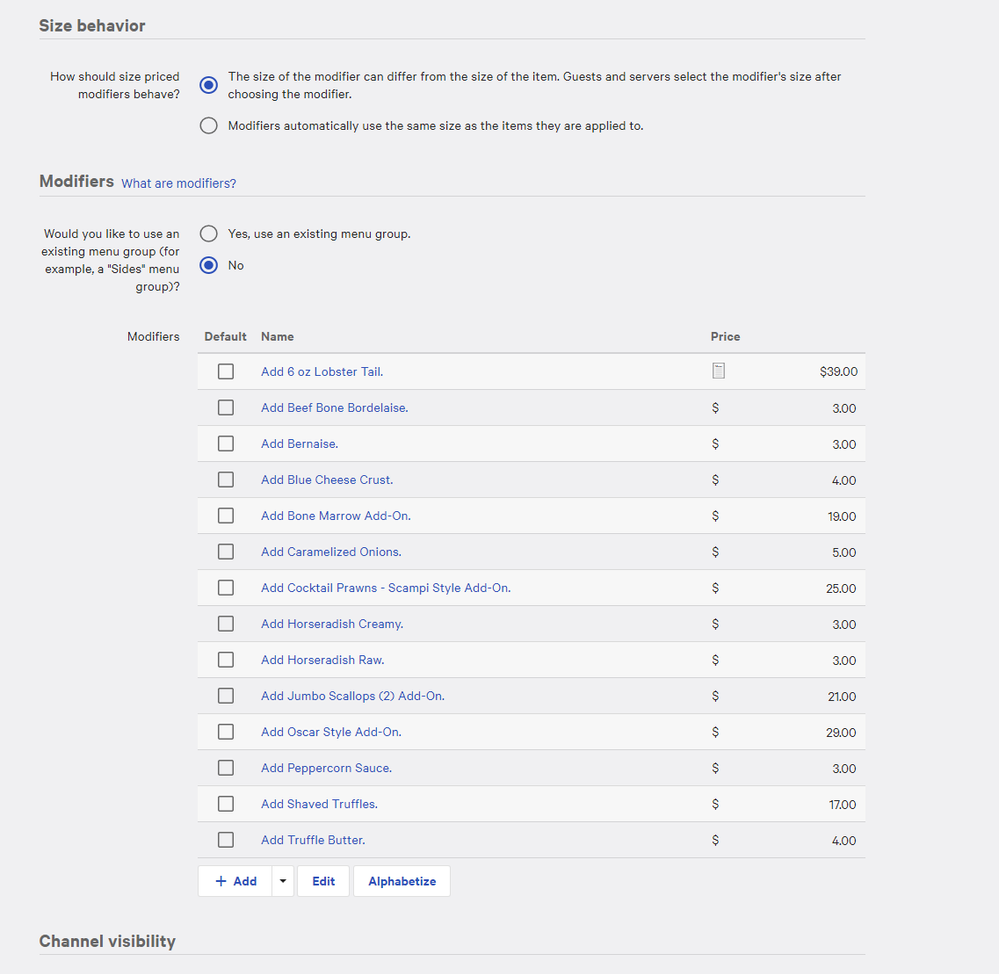Click the Alphabetize button
The width and height of the screenshot is (999, 974).
coord(402,881)
